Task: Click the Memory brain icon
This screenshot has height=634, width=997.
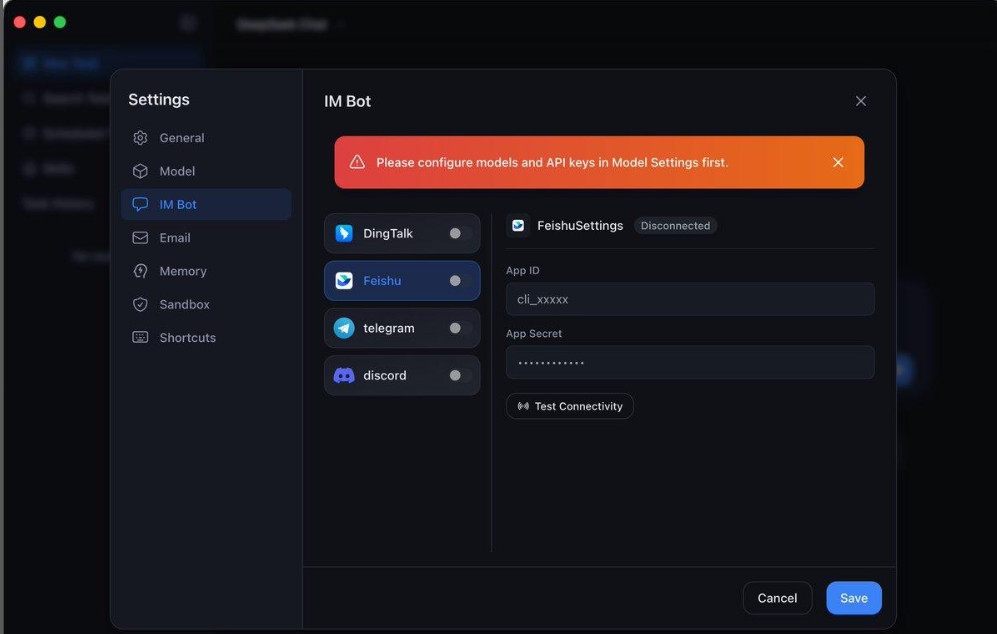Action: point(140,271)
